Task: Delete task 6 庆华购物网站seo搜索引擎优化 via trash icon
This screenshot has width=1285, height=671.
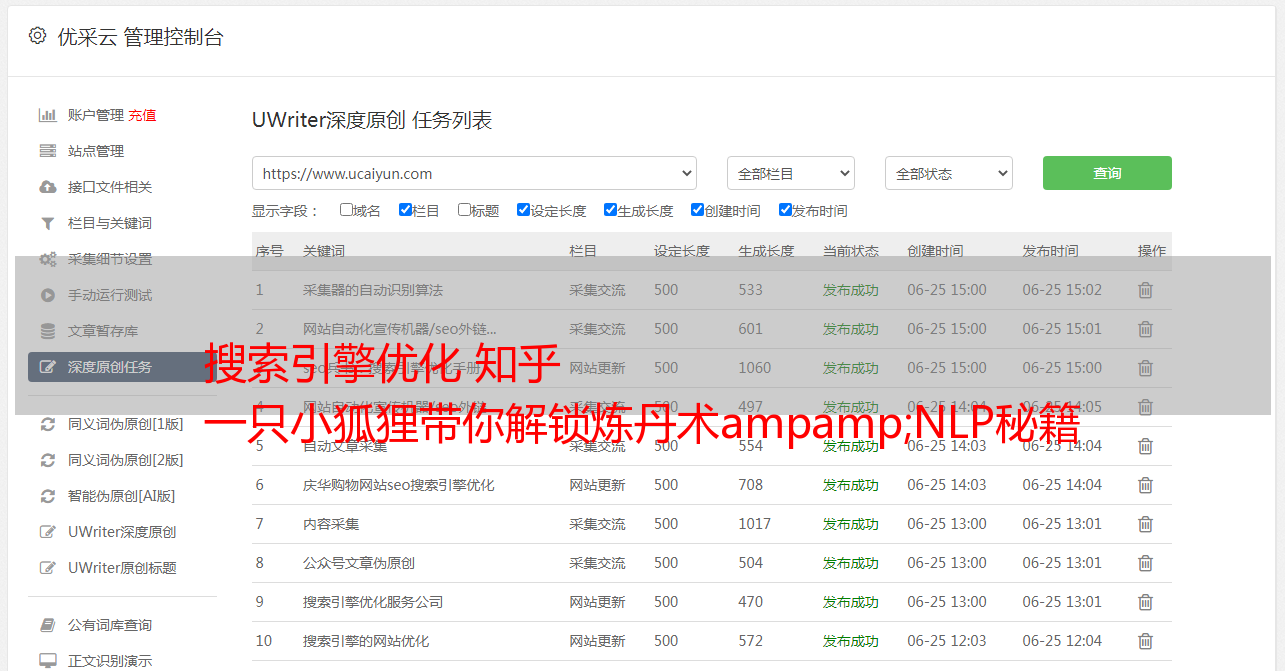Action: coord(1145,485)
